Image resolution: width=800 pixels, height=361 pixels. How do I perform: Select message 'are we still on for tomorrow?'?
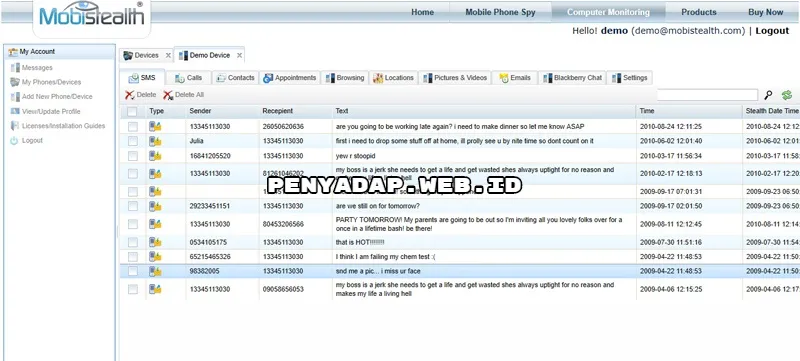(378, 206)
